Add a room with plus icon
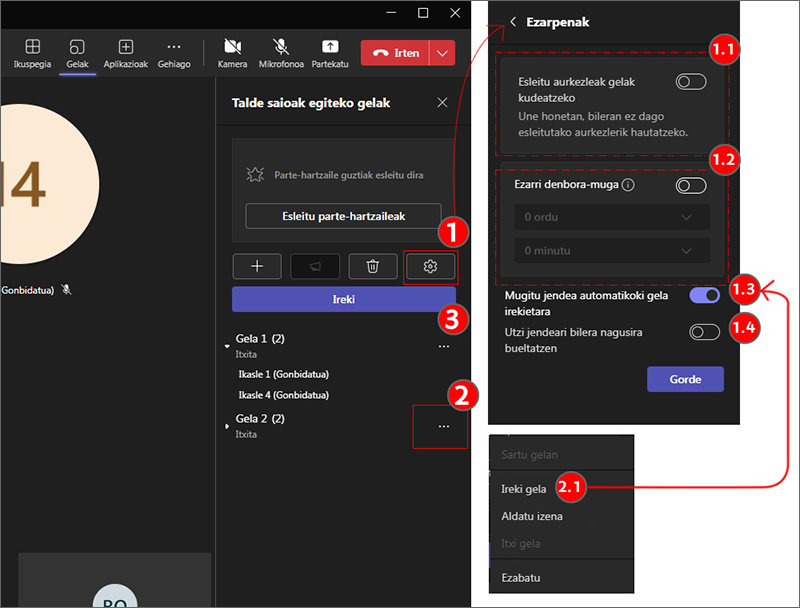The image size is (800, 608). (x=257, y=266)
